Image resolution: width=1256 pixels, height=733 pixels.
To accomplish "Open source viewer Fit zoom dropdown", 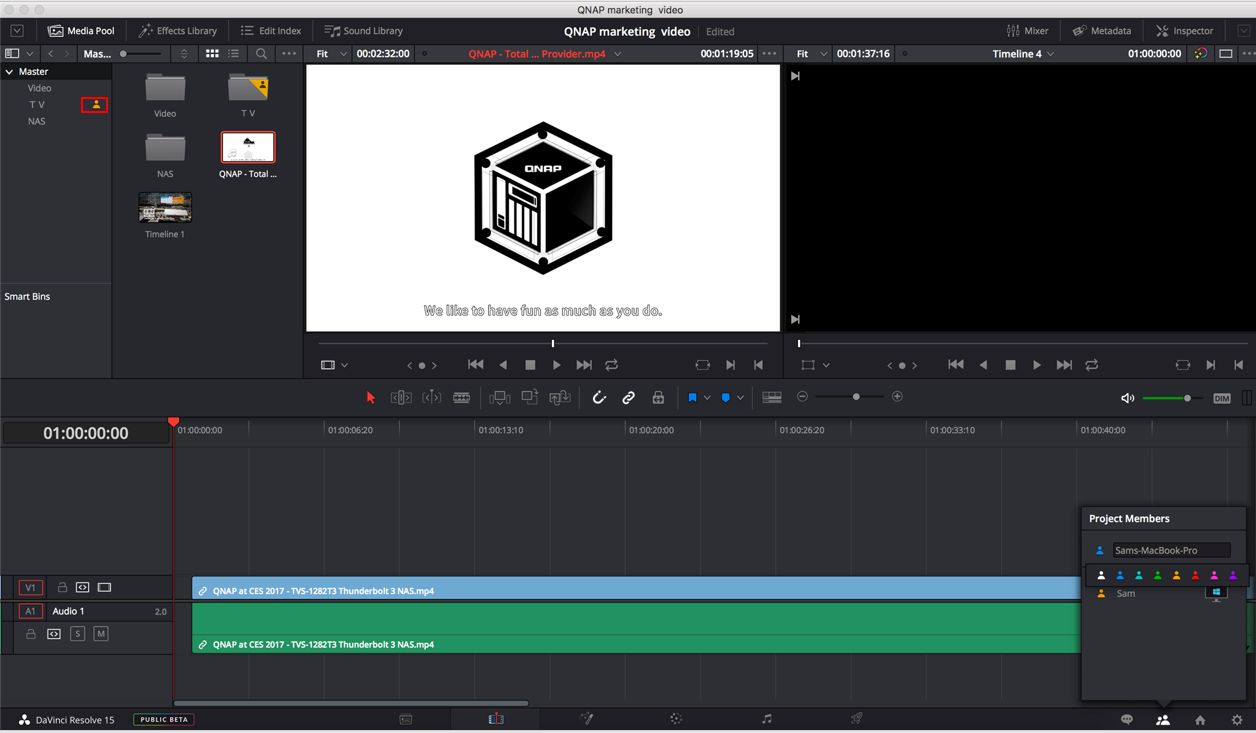I will (332, 54).
